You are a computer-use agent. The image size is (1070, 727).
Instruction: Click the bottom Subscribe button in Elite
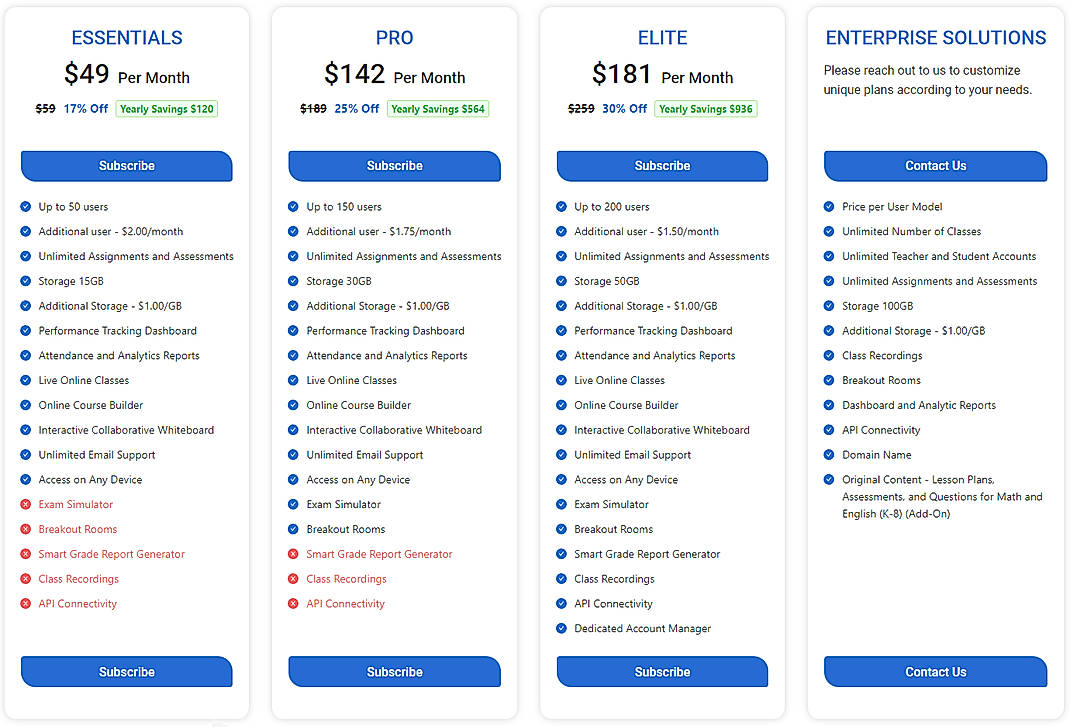click(662, 671)
